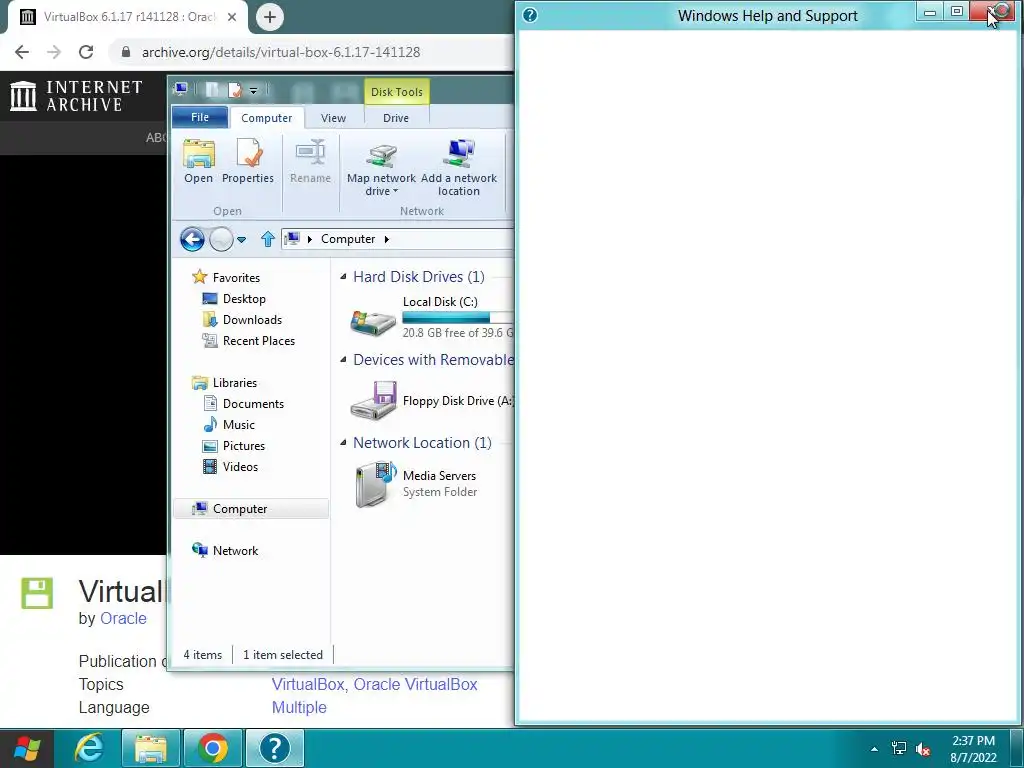
Task: Click the Explorer Forward circle button
Action: click(x=221, y=239)
